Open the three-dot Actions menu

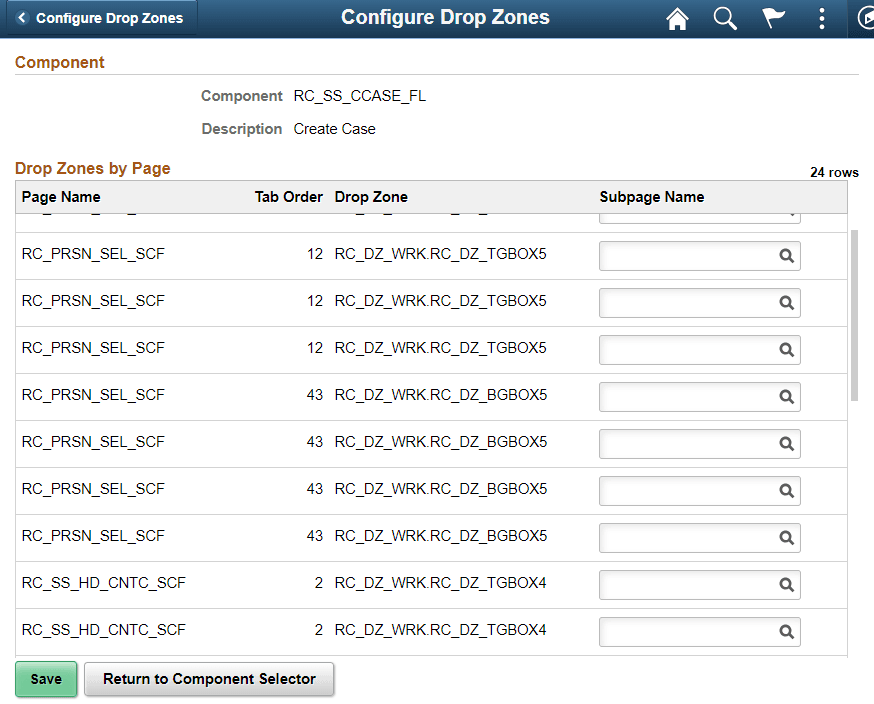coord(821,18)
